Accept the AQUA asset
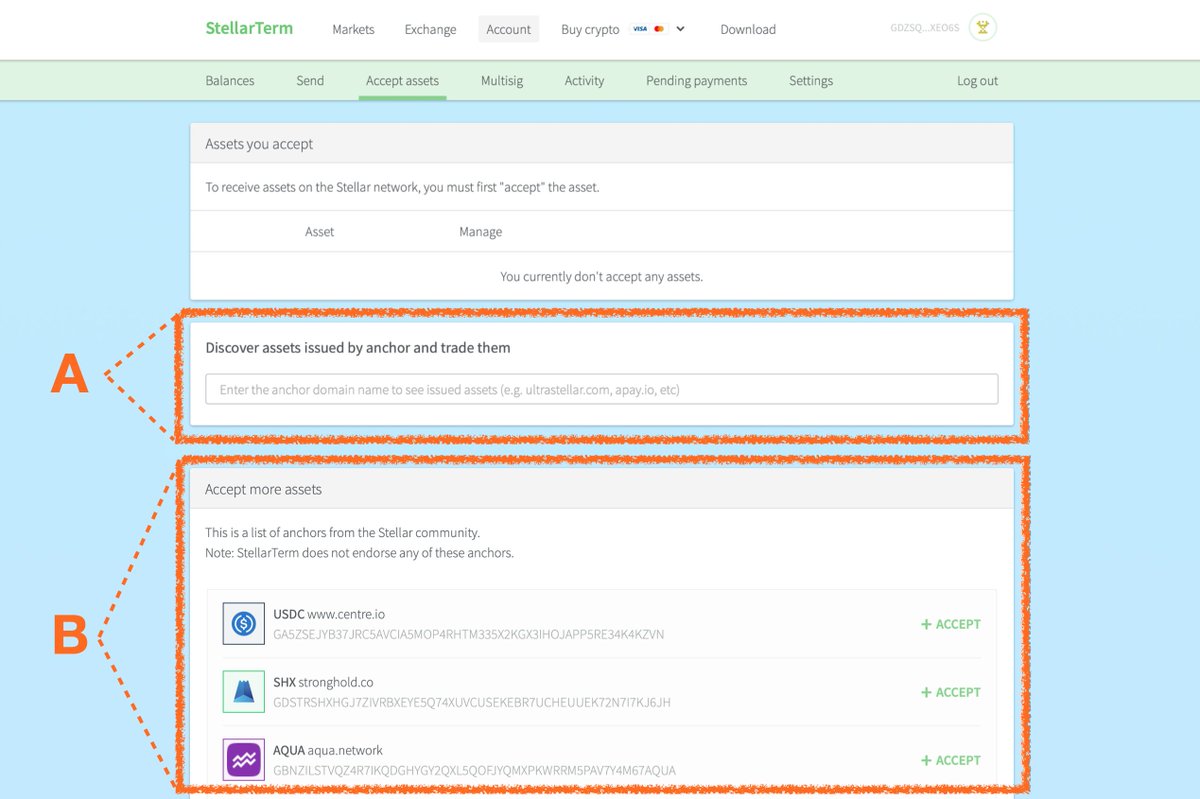1200x799 pixels. pos(951,760)
